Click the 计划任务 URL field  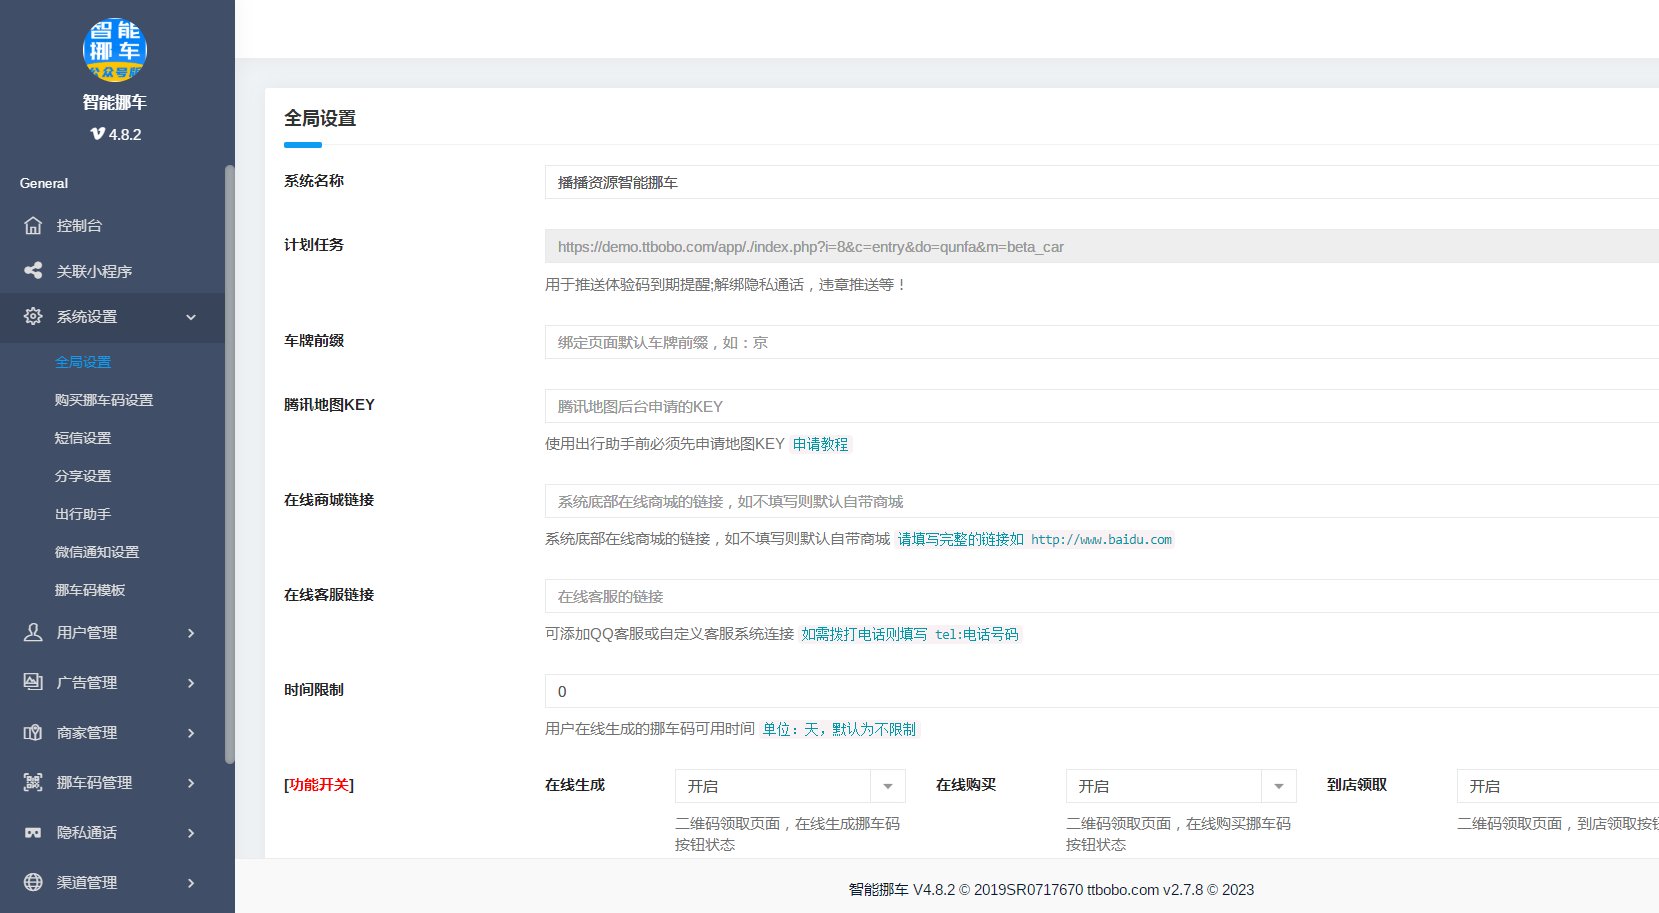coord(1102,246)
